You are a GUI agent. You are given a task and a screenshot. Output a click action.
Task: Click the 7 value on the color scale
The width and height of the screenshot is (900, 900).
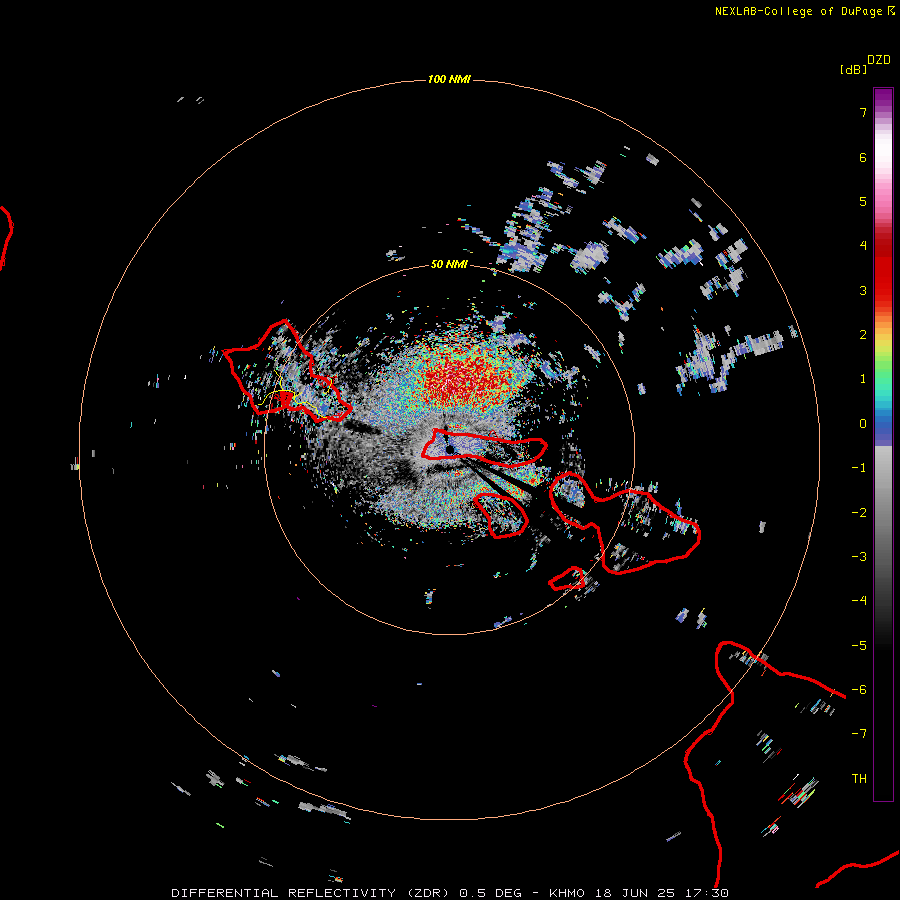863,112
